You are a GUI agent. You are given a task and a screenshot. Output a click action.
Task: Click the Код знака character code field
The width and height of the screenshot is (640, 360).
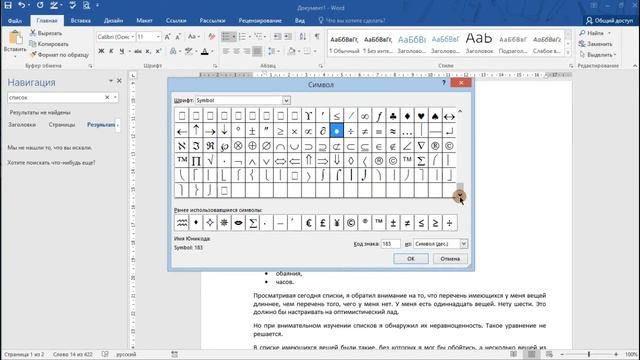coord(390,244)
